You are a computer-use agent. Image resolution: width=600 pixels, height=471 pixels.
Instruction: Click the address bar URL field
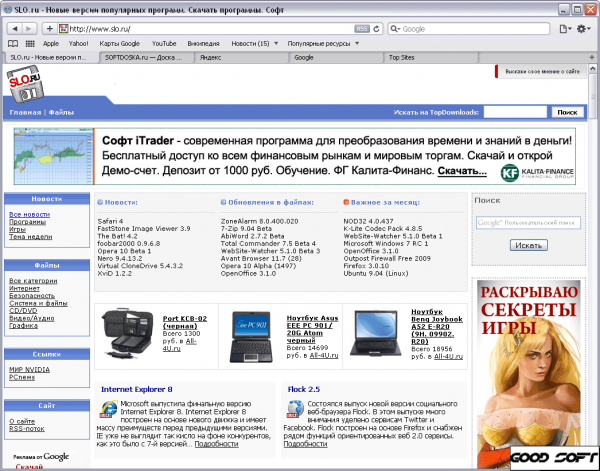click(x=210, y=29)
